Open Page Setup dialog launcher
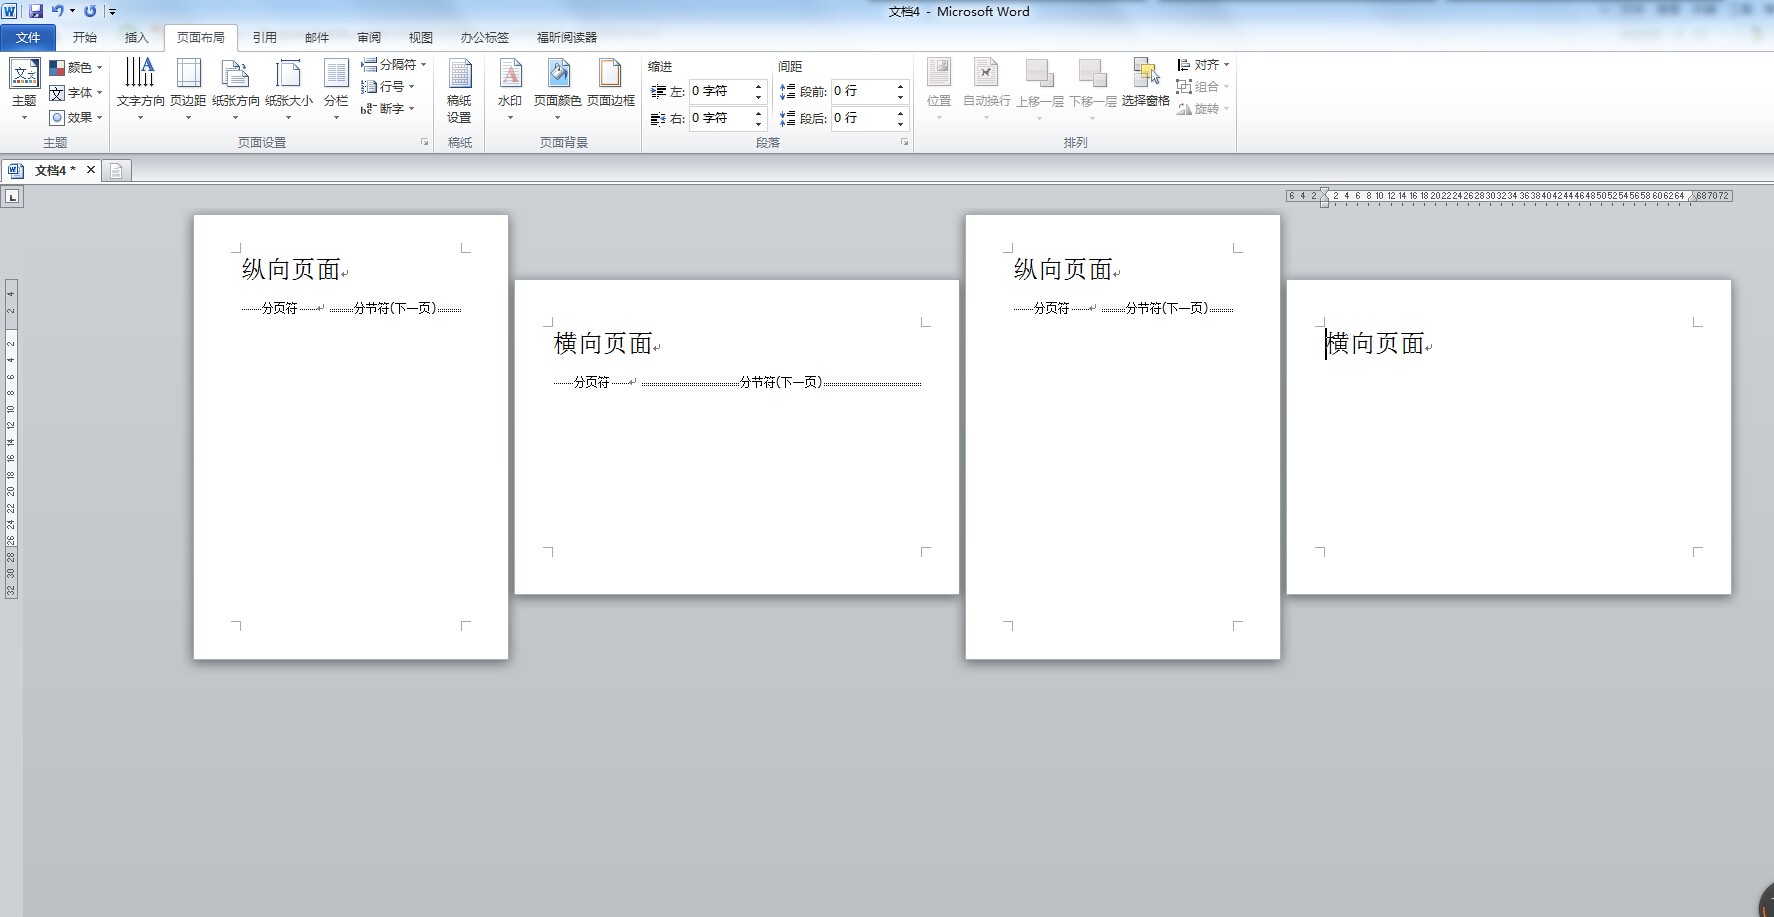Image resolution: width=1774 pixels, height=917 pixels. click(x=425, y=142)
